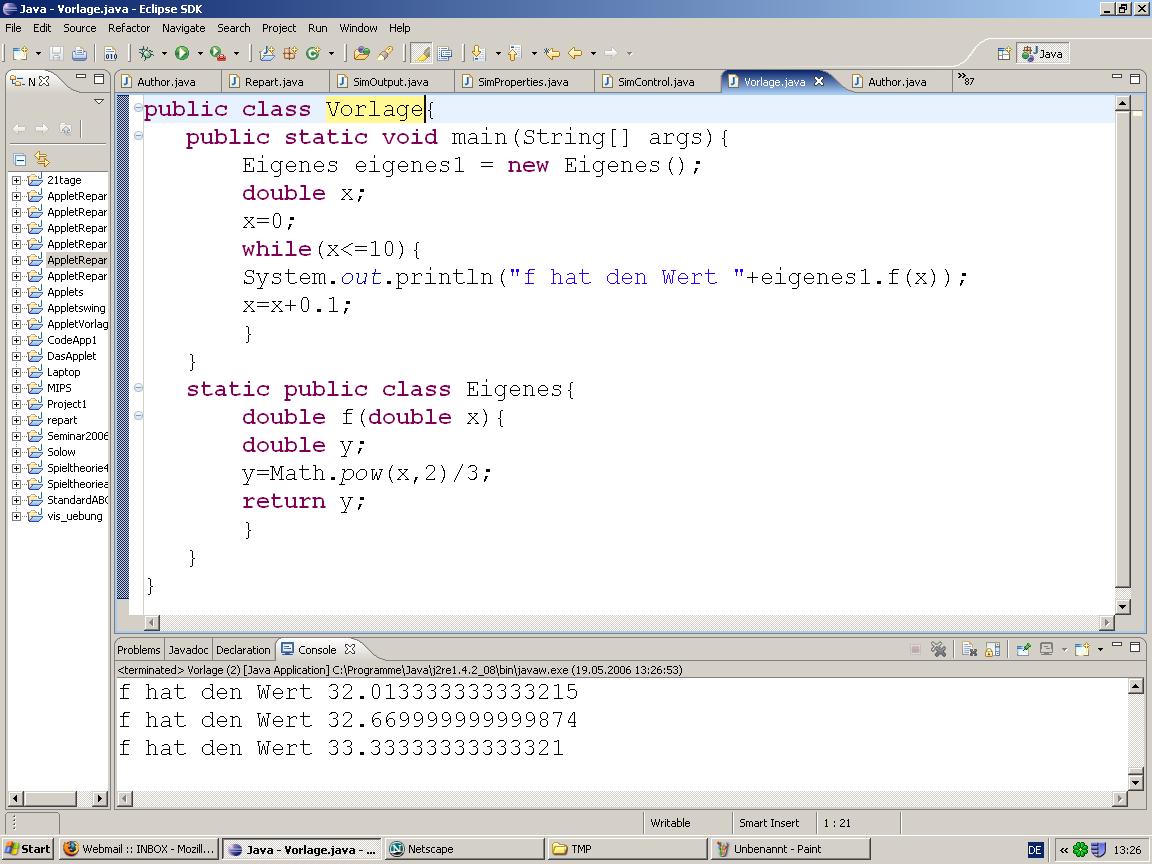This screenshot has width=1152, height=864.
Task: Toggle Scroll Lock in Console toolbar
Action: coord(992,649)
